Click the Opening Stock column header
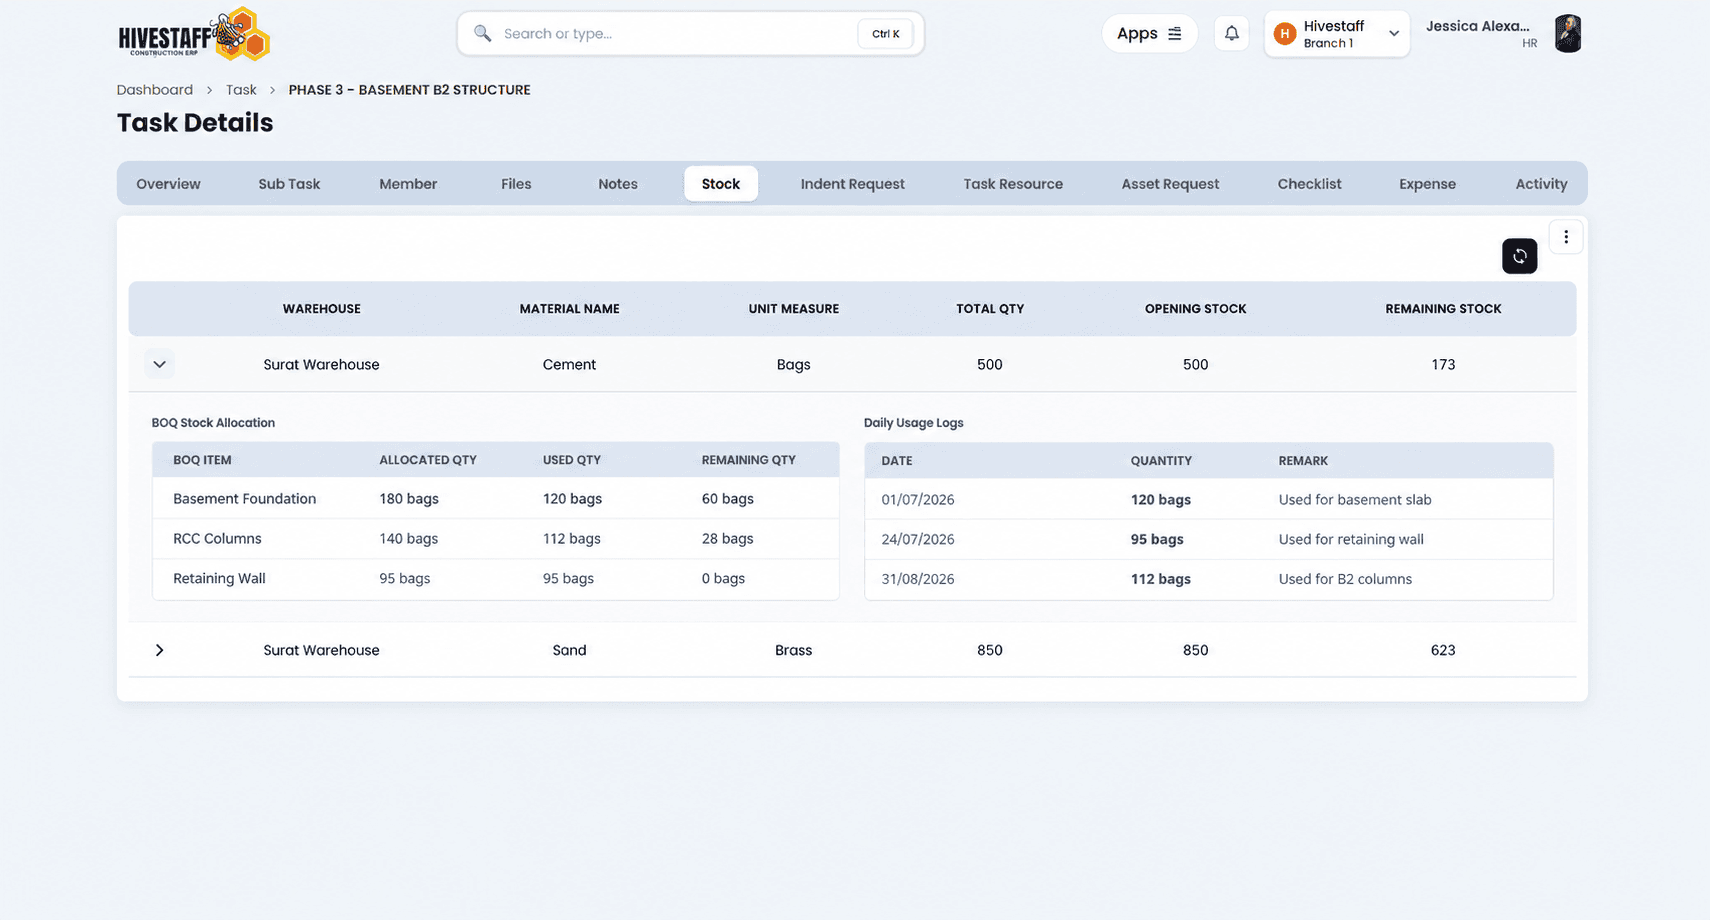The image size is (1710, 920). pos(1195,309)
